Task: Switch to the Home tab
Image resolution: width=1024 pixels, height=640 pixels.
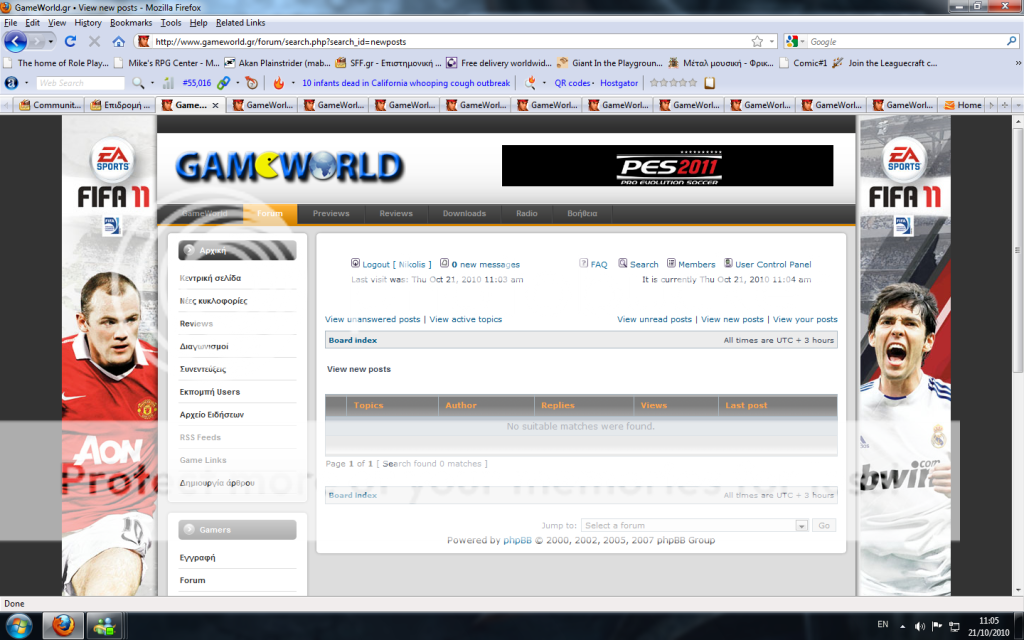Action: (963, 104)
